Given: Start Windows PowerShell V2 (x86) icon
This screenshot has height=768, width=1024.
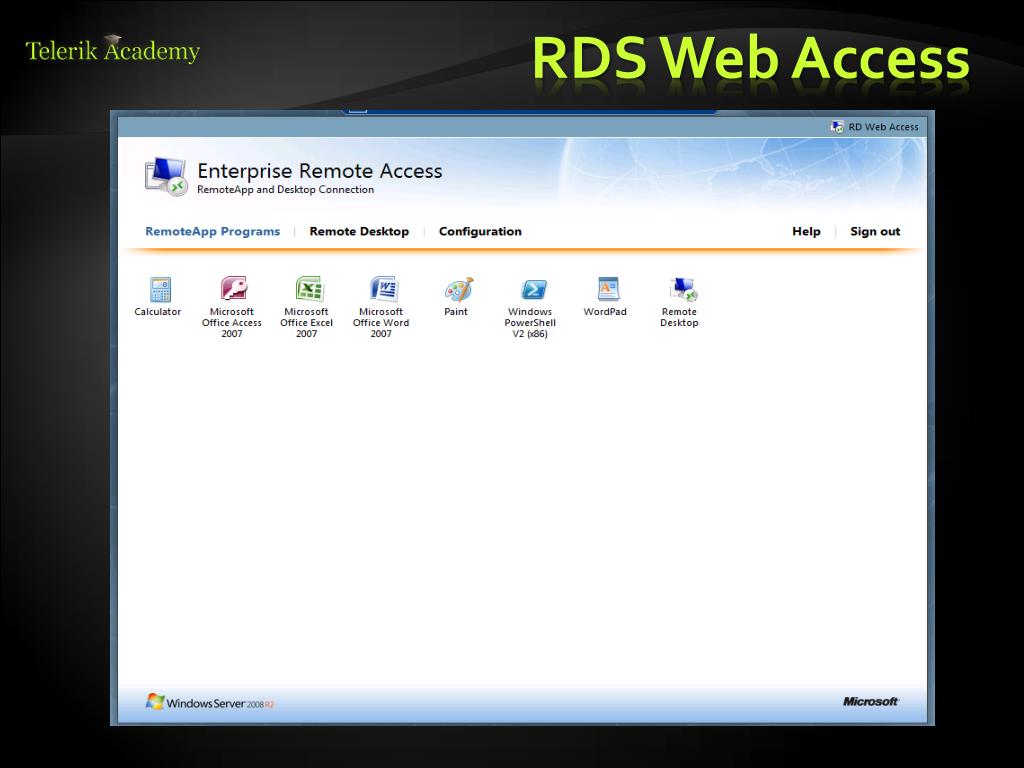Looking at the screenshot, I should (534, 289).
